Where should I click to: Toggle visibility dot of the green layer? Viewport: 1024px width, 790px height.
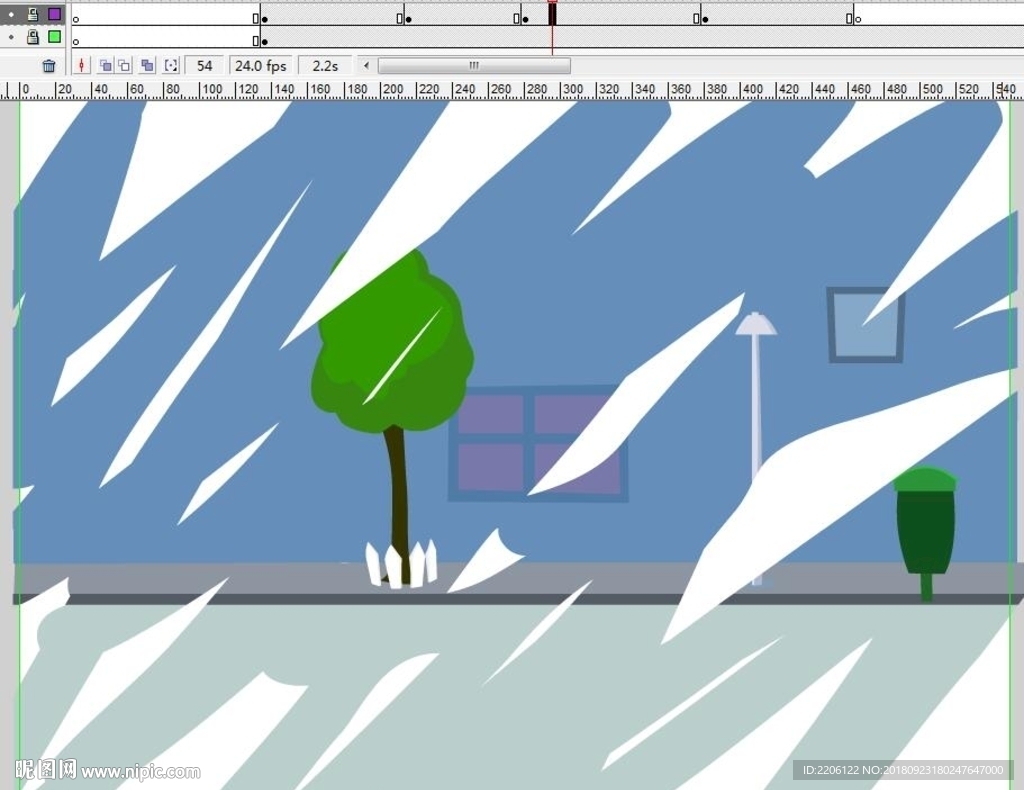click(11, 37)
